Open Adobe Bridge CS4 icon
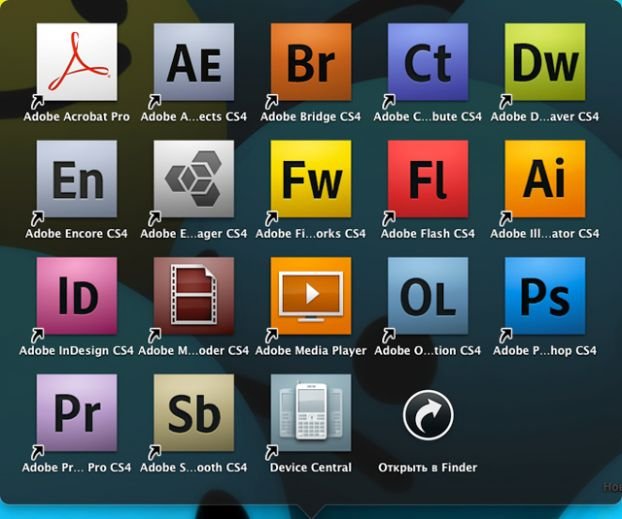 click(x=311, y=62)
